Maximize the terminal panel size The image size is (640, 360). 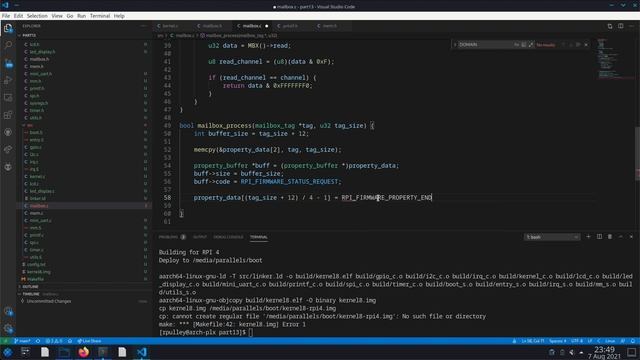coord(620,237)
